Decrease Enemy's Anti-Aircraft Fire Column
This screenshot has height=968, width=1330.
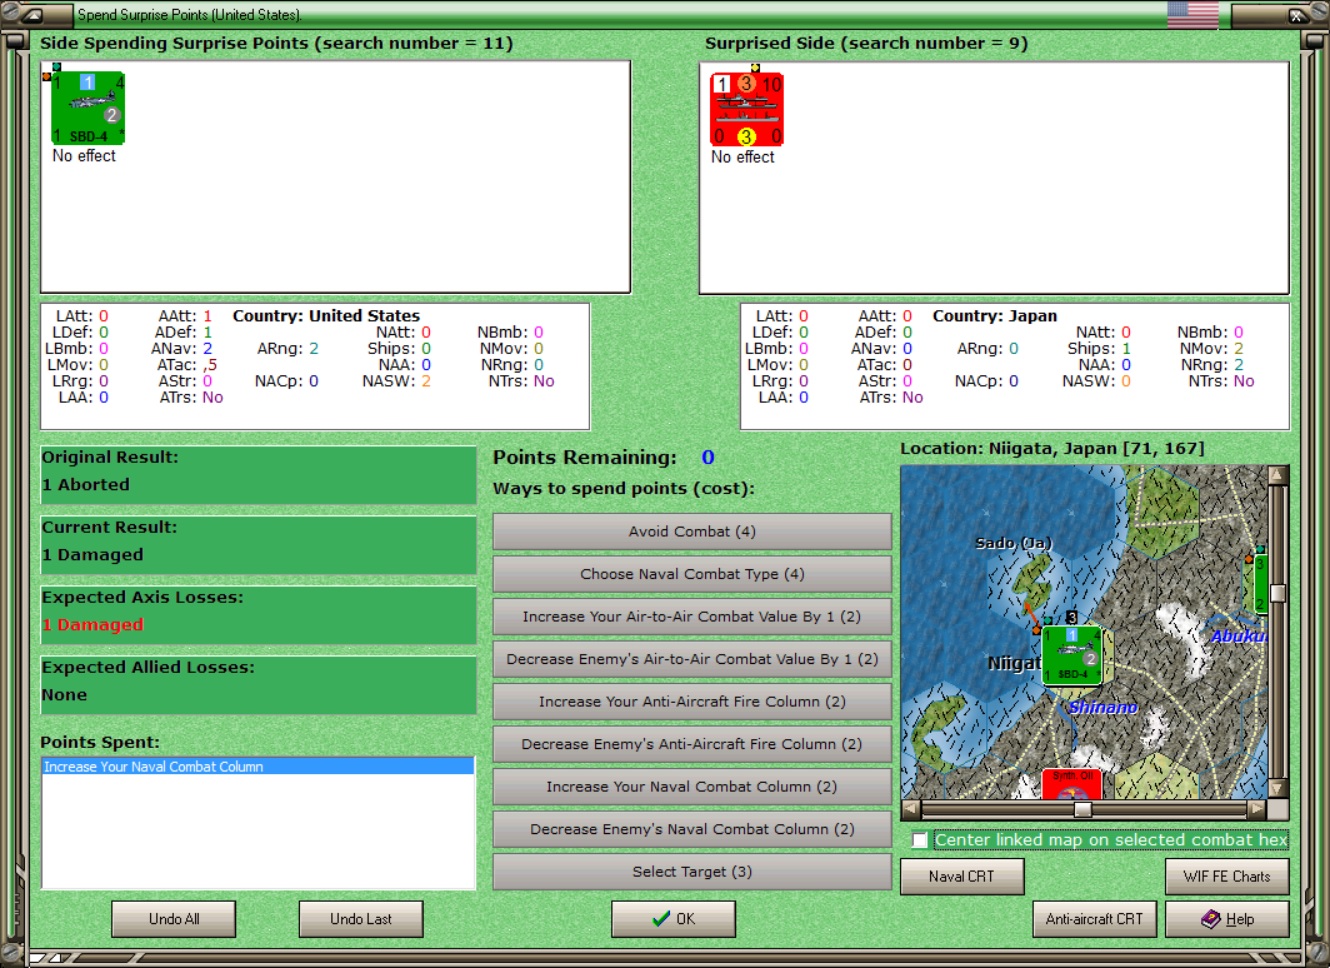pyautogui.click(x=692, y=744)
